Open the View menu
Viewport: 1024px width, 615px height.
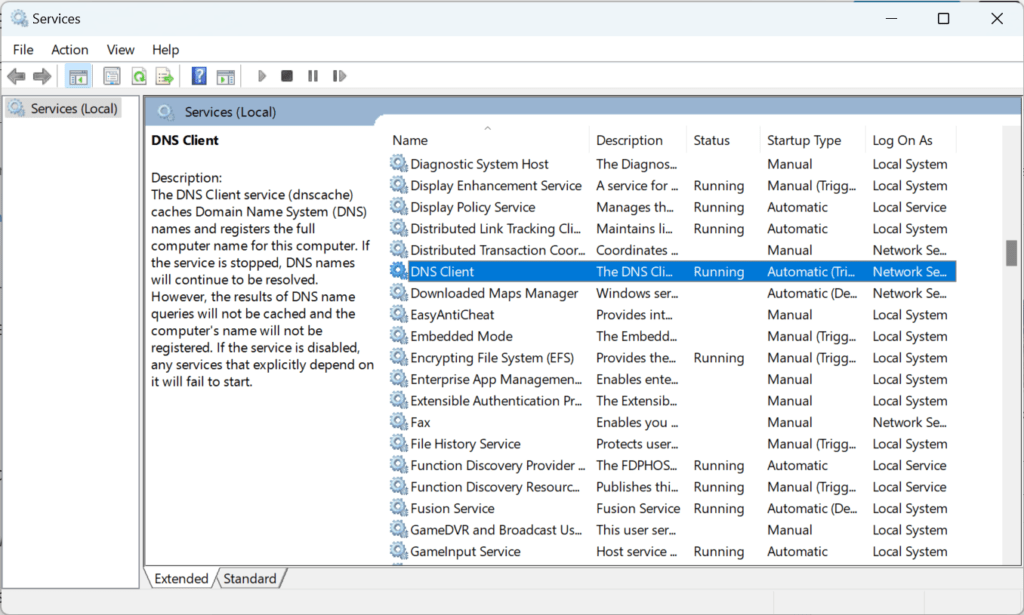[x=120, y=49]
